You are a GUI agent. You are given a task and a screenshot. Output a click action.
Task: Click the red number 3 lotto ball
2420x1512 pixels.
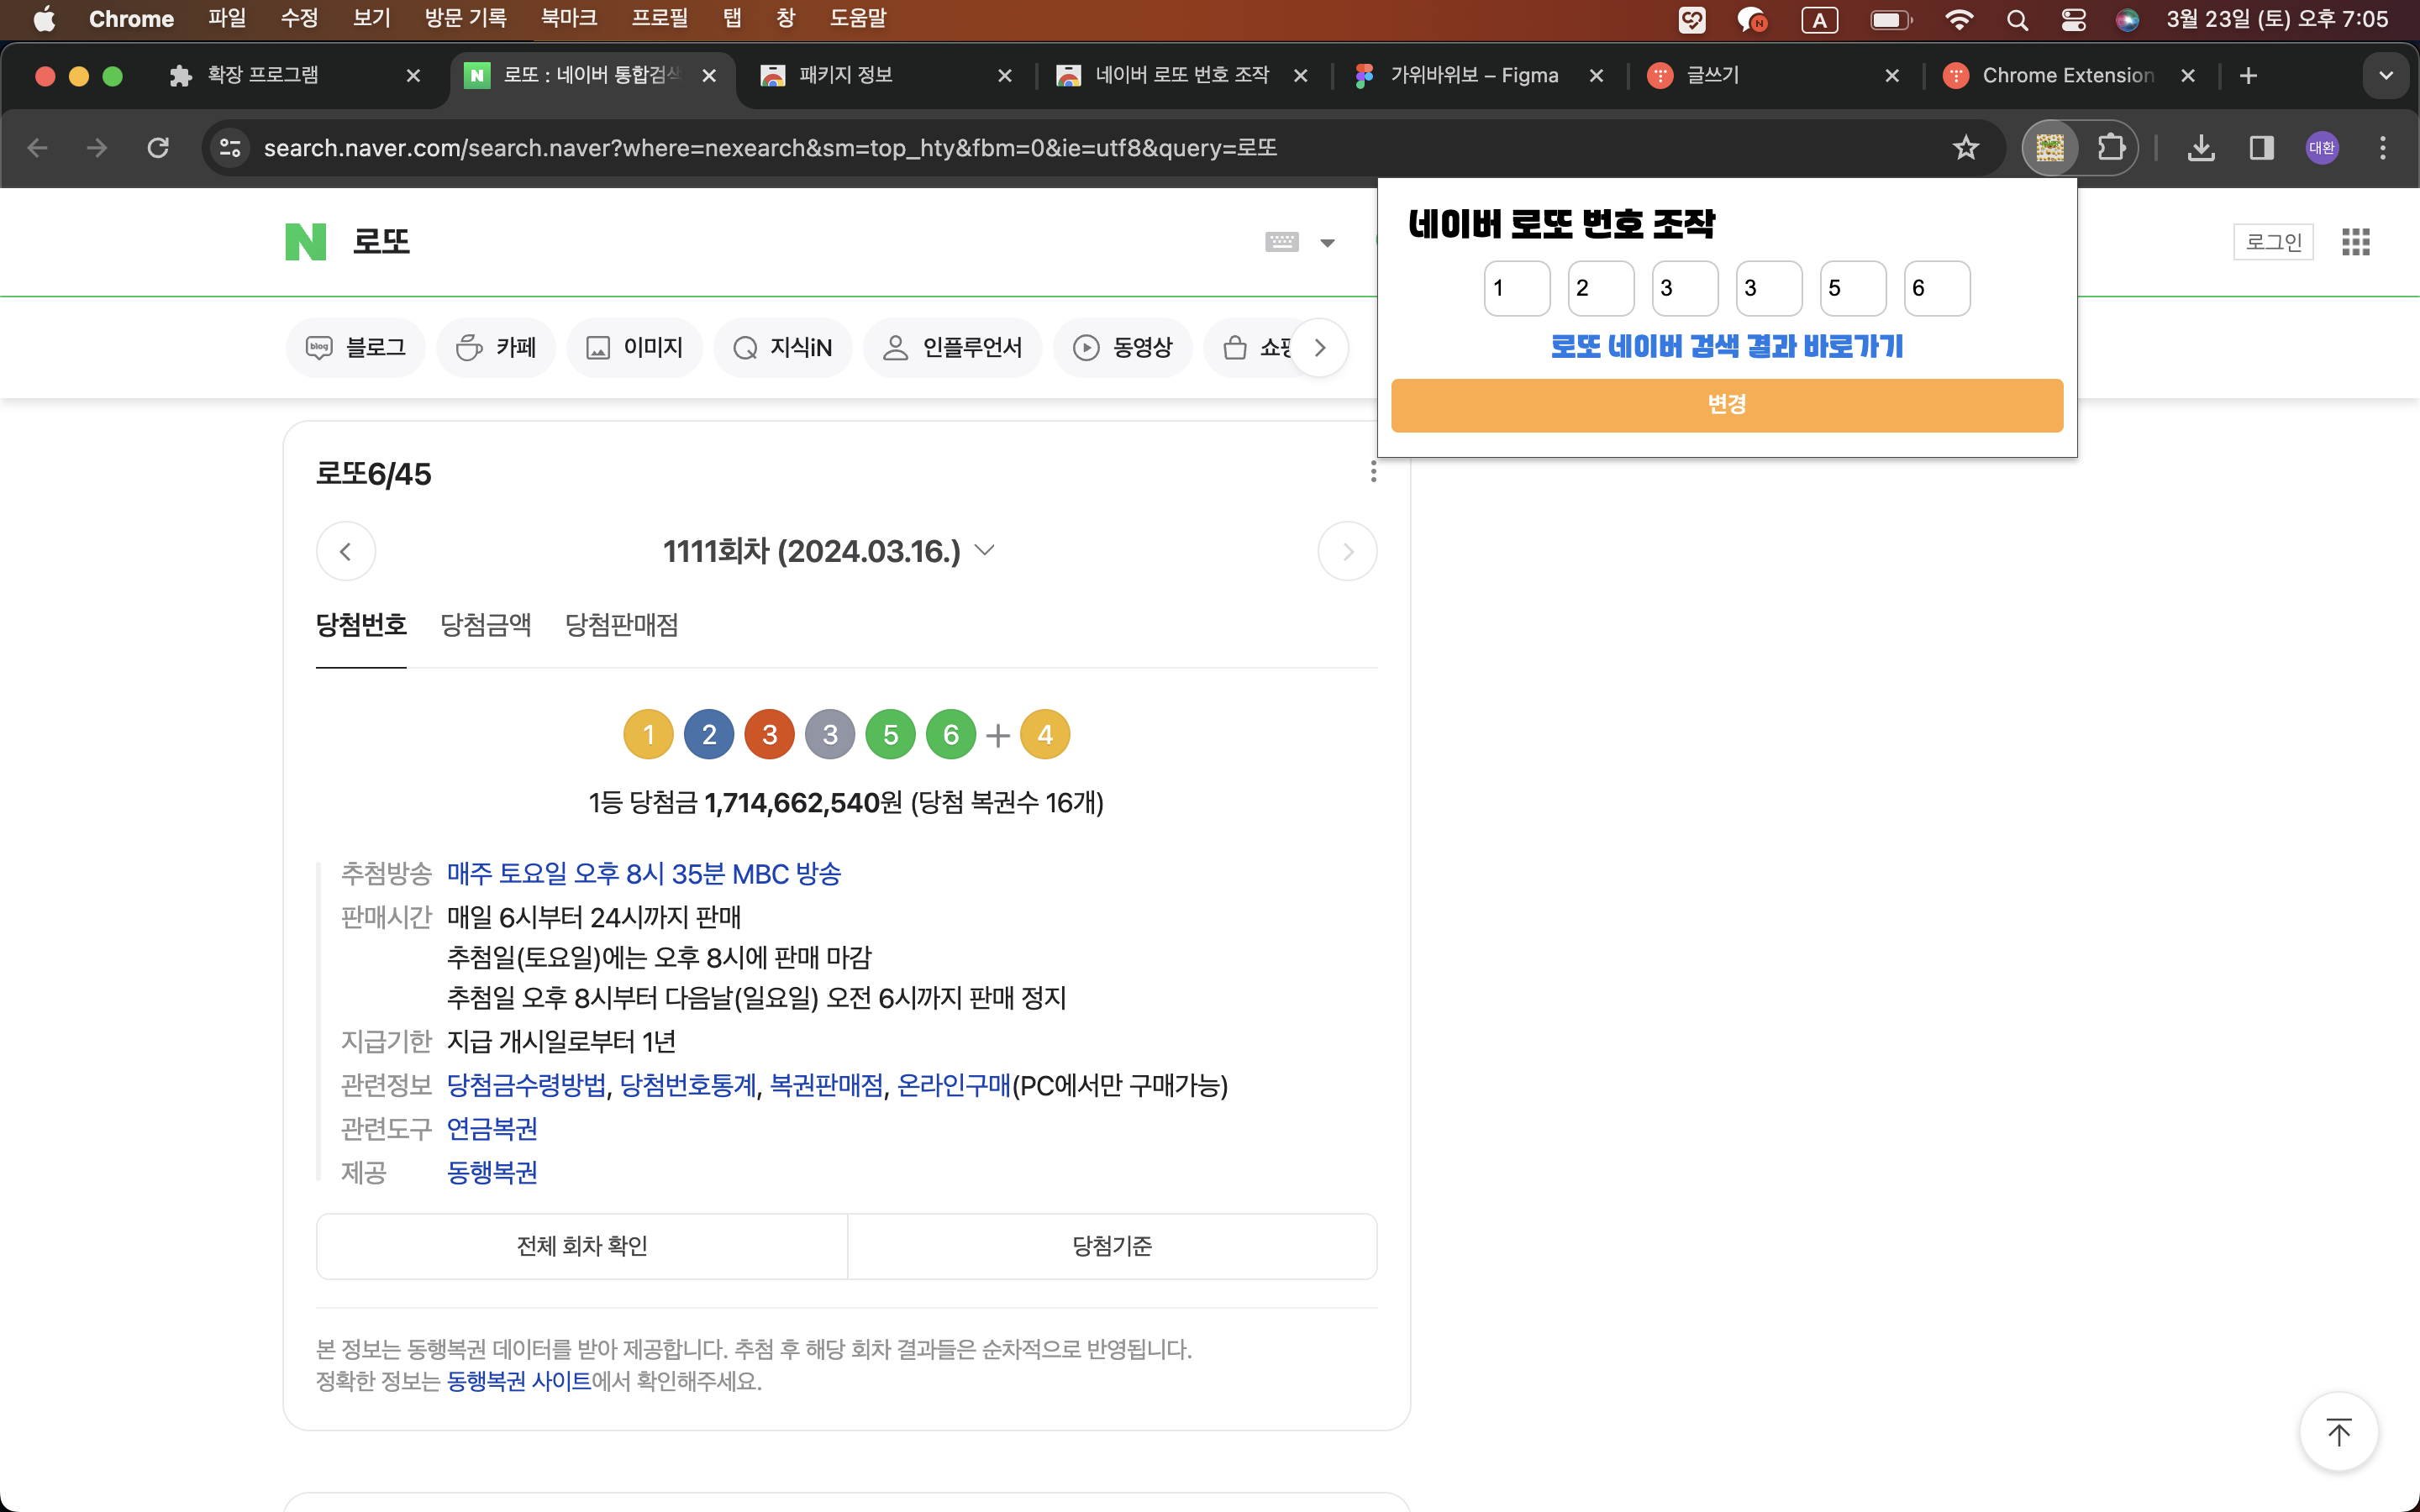point(769,735)
